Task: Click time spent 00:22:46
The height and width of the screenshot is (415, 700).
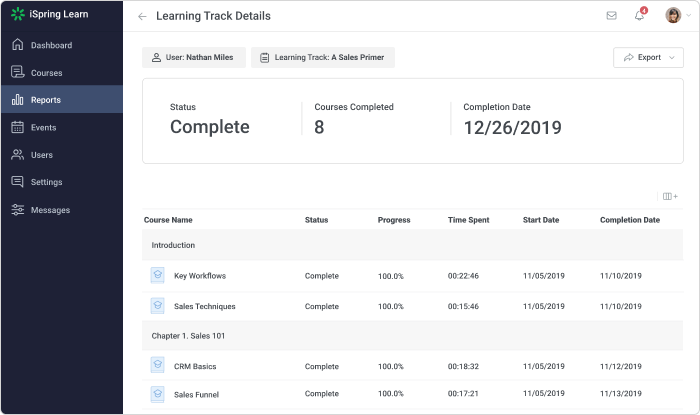Action: (x=463, y=276)
